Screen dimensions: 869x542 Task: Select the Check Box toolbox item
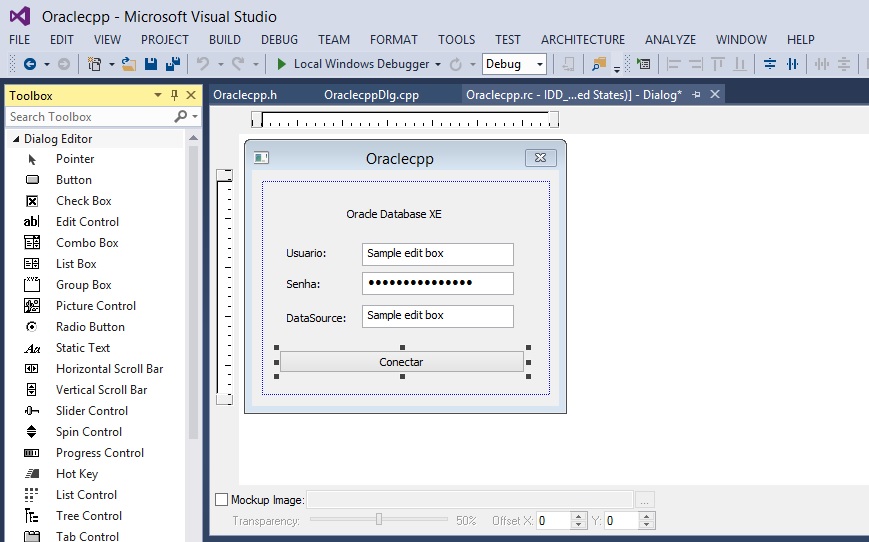pyautogui.click(x=83, y=201)
